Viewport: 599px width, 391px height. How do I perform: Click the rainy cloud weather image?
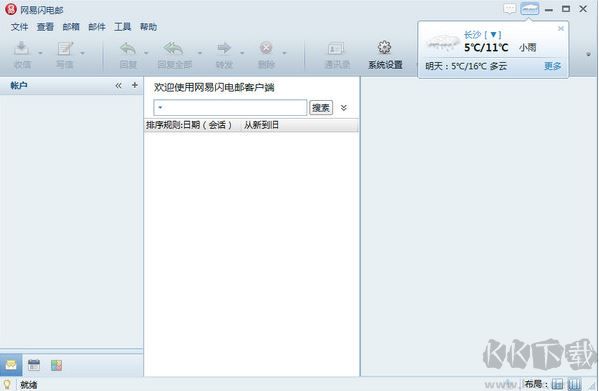(x=443, y=42)
